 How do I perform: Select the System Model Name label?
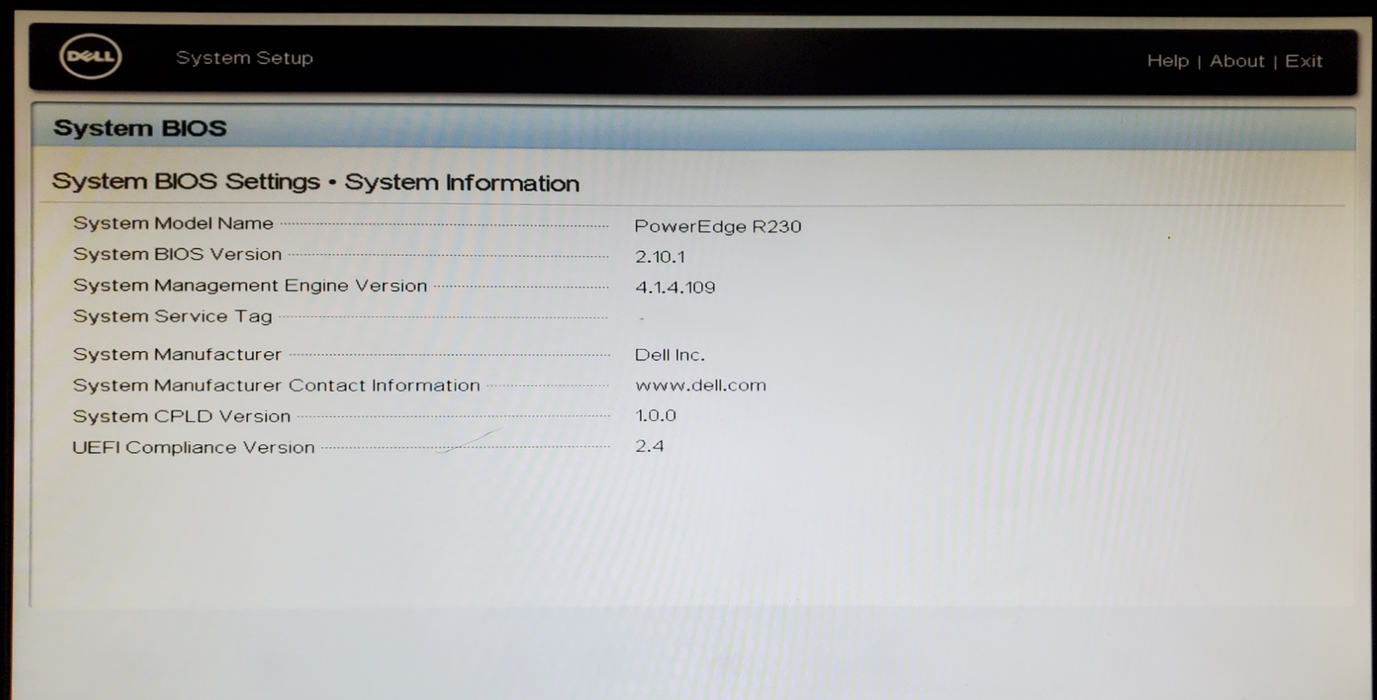173,224
